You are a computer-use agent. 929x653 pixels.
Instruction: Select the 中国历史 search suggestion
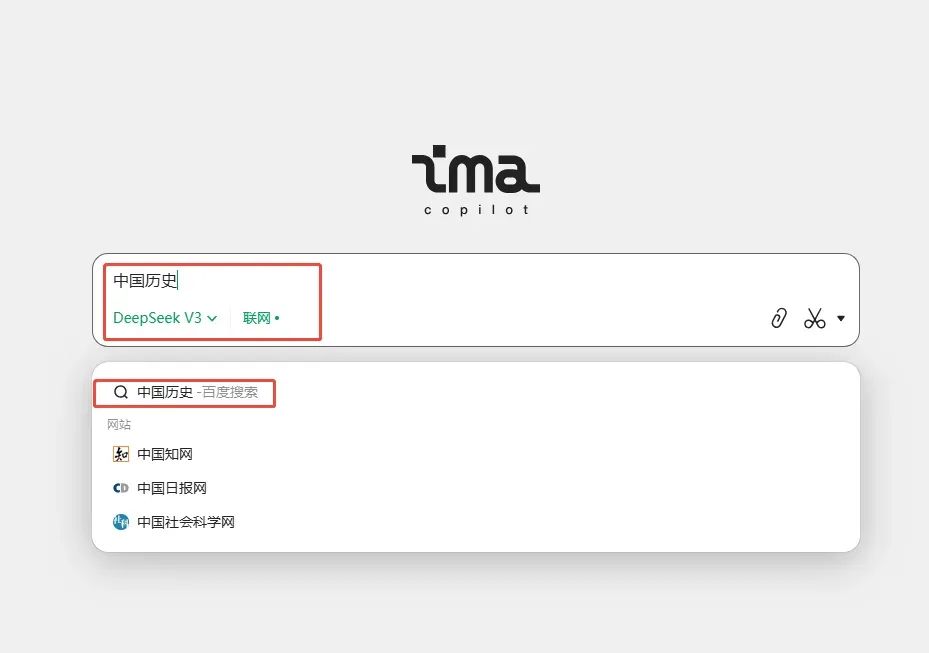(165, 393)
